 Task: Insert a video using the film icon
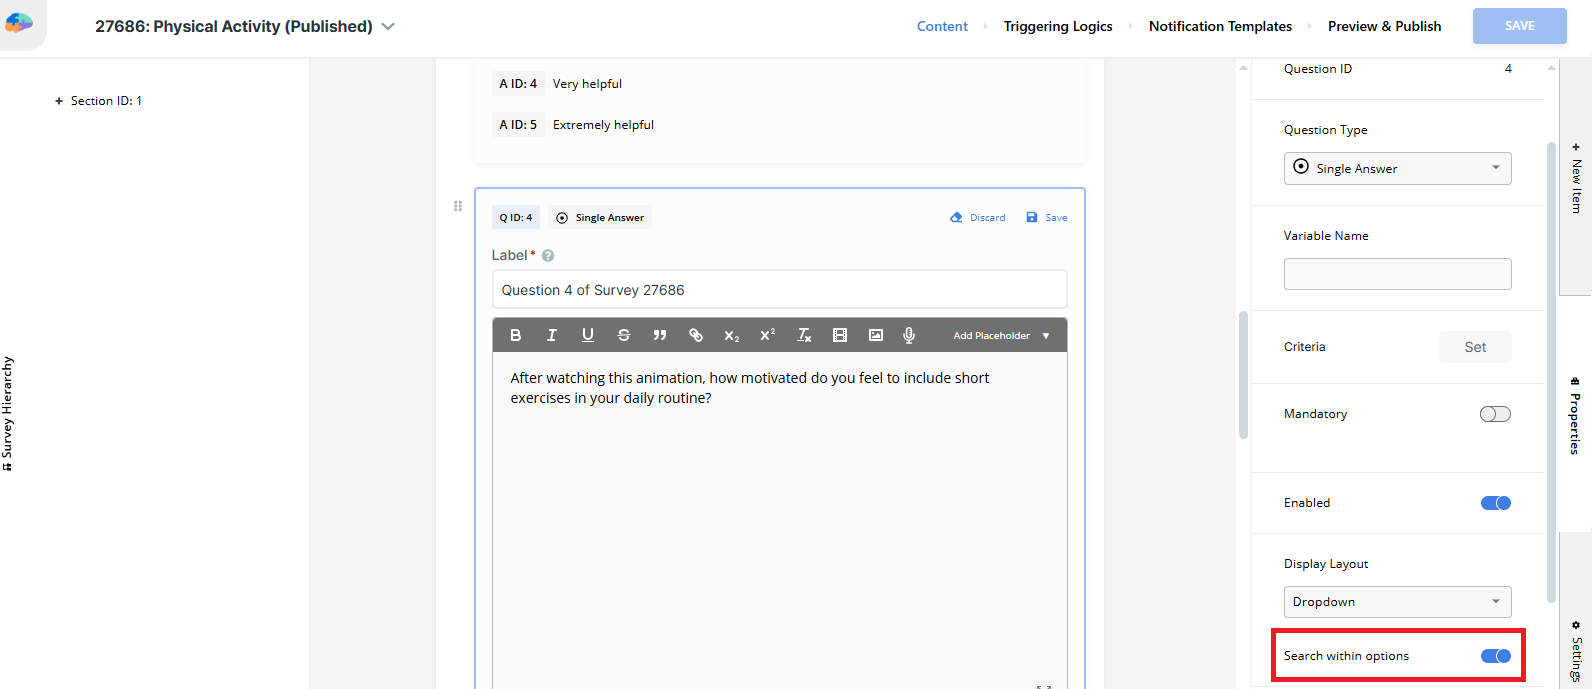pyautogui.click(x=840, y=335)
